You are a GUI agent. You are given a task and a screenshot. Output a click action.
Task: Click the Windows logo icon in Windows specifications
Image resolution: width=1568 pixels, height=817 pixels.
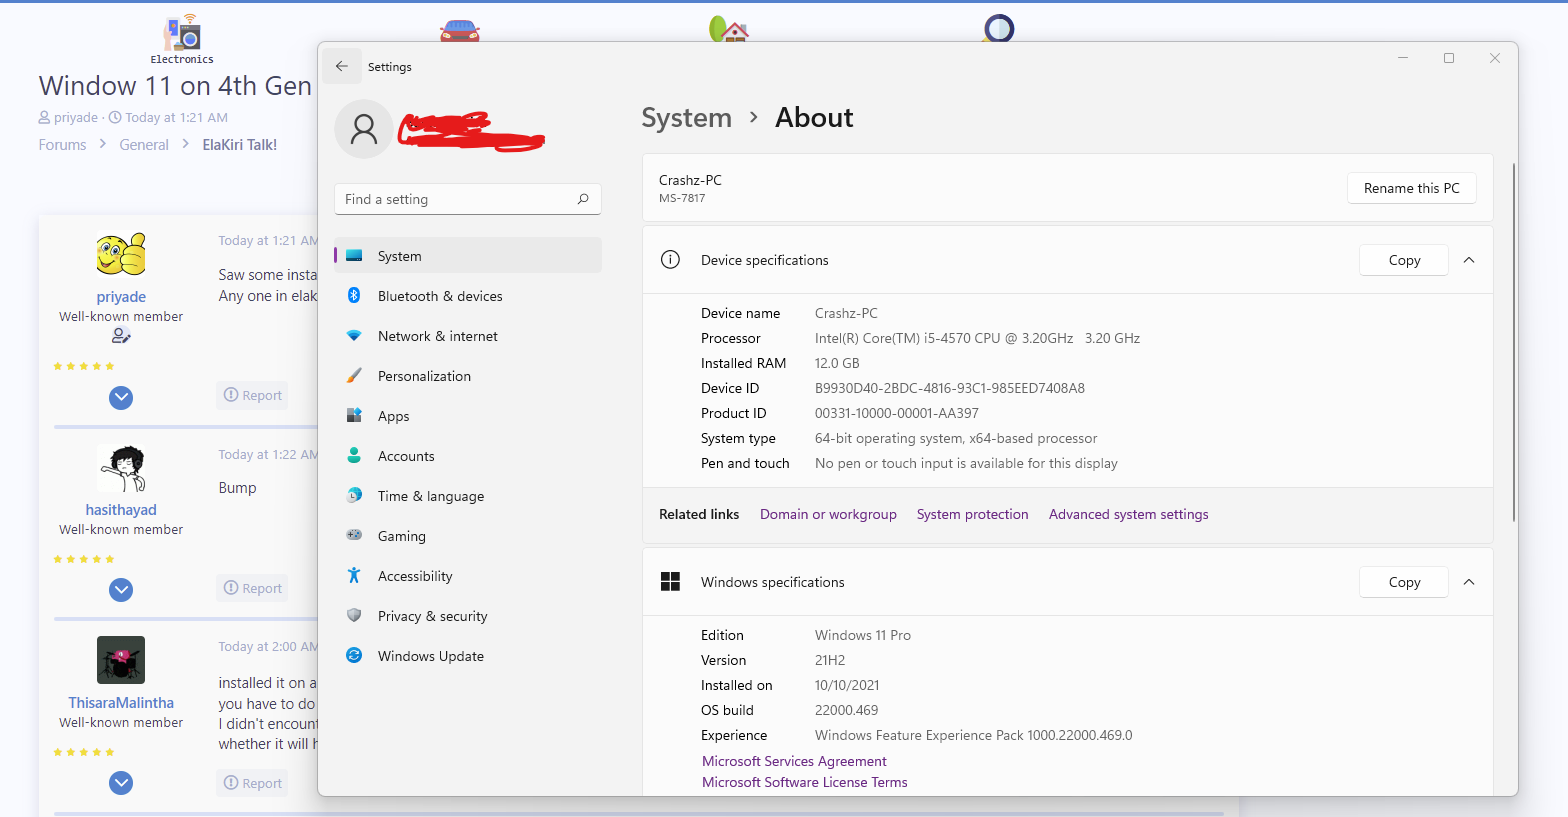670,582
